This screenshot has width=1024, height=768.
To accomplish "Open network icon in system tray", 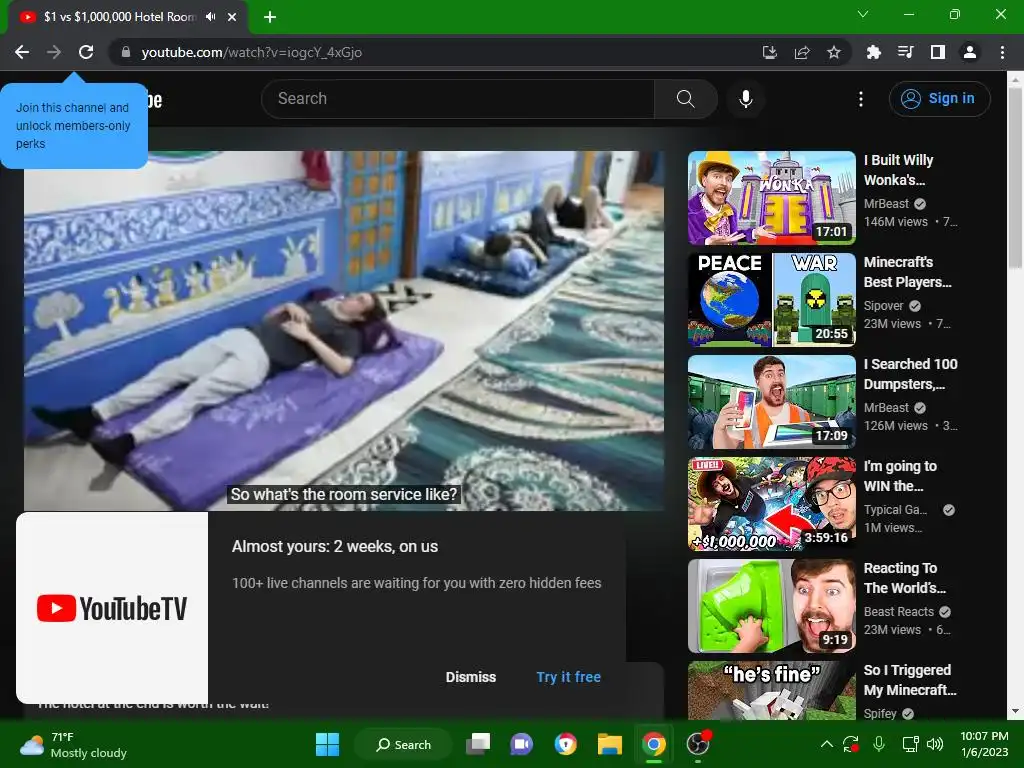I will (910, 744).
